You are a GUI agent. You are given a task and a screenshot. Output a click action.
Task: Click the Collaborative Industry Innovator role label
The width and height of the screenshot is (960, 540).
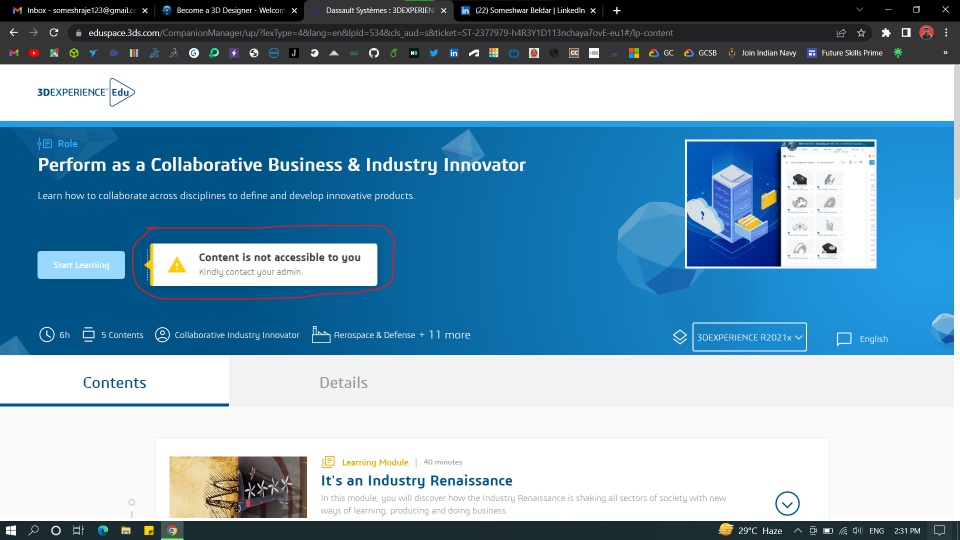click(x=237, y=335)
